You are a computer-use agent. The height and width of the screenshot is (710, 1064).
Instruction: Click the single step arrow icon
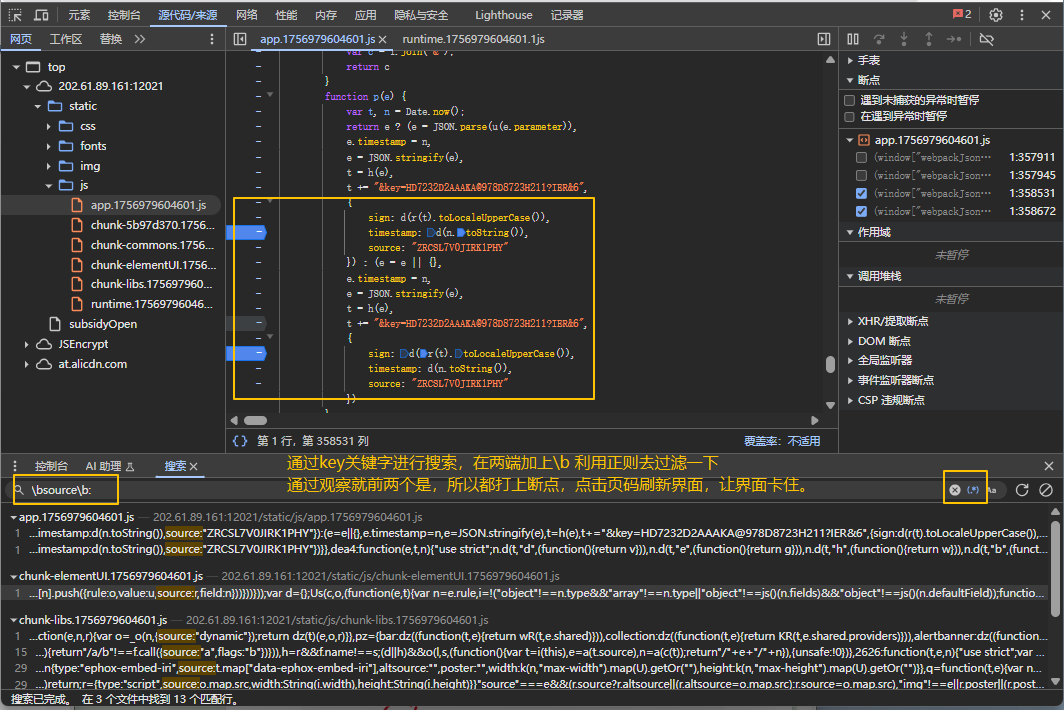coord(953,39)
